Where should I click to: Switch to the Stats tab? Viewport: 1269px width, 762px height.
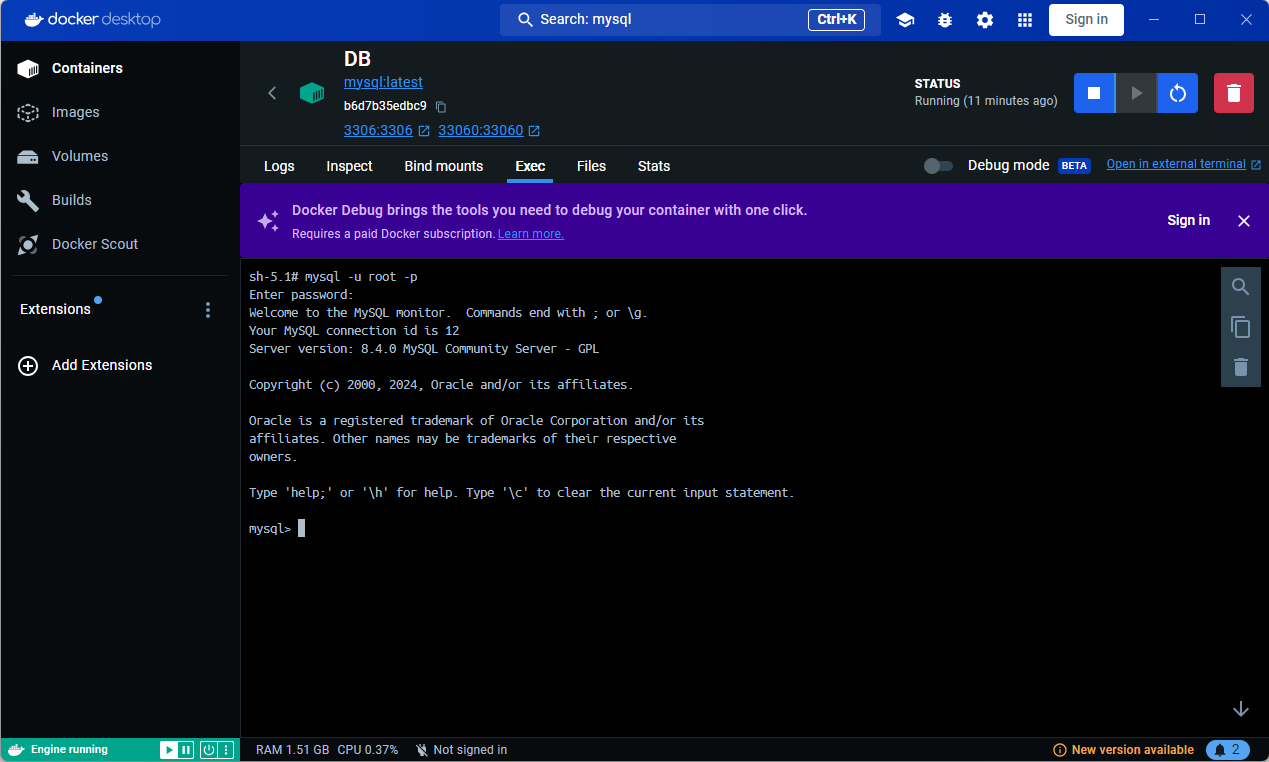(x=654, y=166)
